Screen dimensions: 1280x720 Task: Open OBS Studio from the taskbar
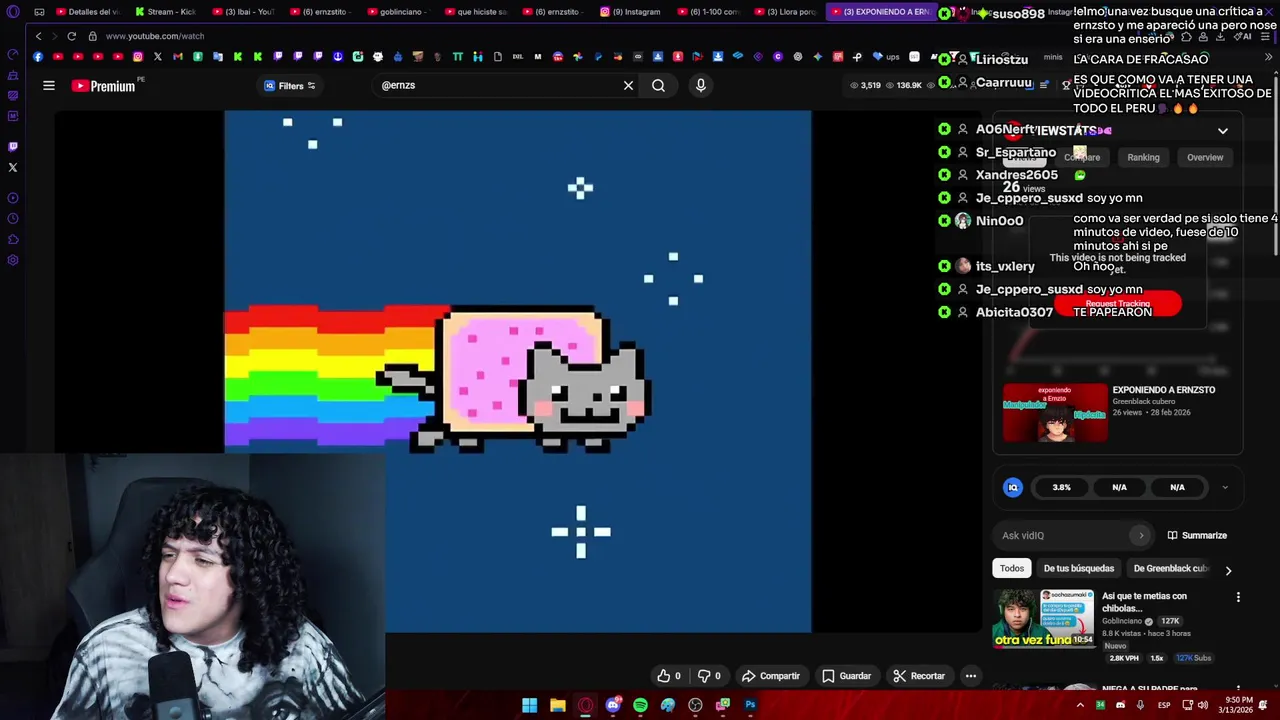695,705
